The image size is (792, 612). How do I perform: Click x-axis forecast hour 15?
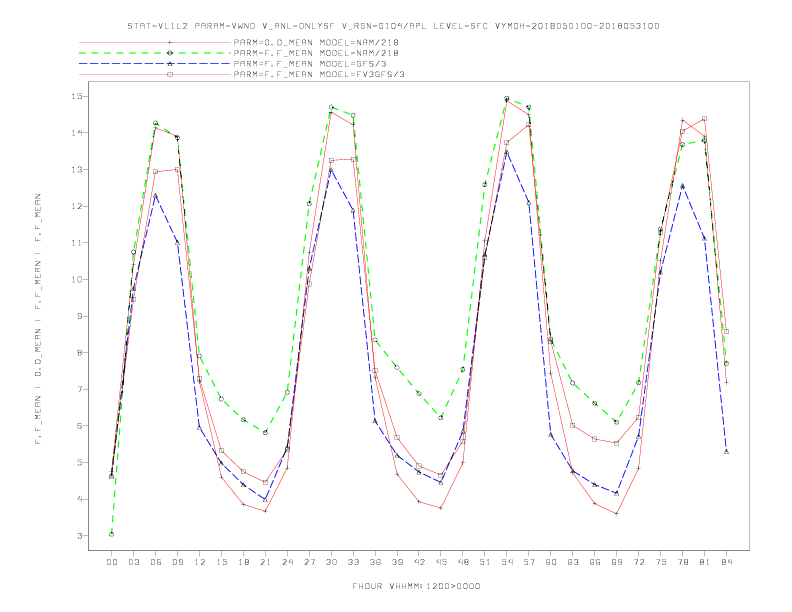click(x=221, y=562)
